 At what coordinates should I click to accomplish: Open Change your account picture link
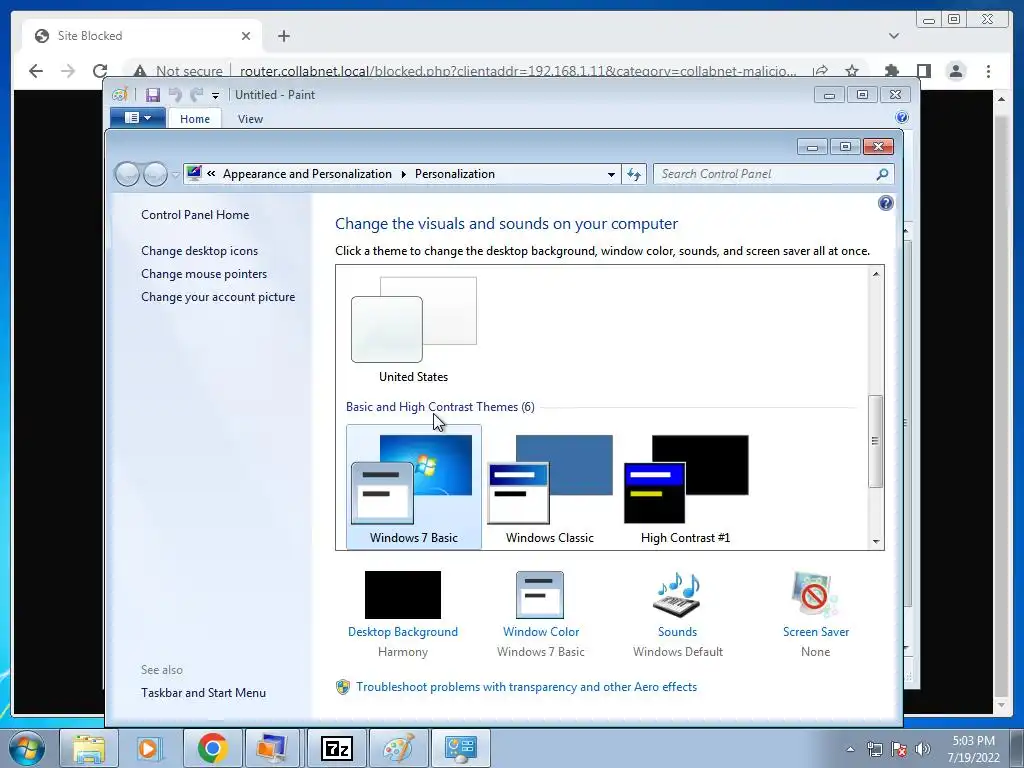click(218, 296)
